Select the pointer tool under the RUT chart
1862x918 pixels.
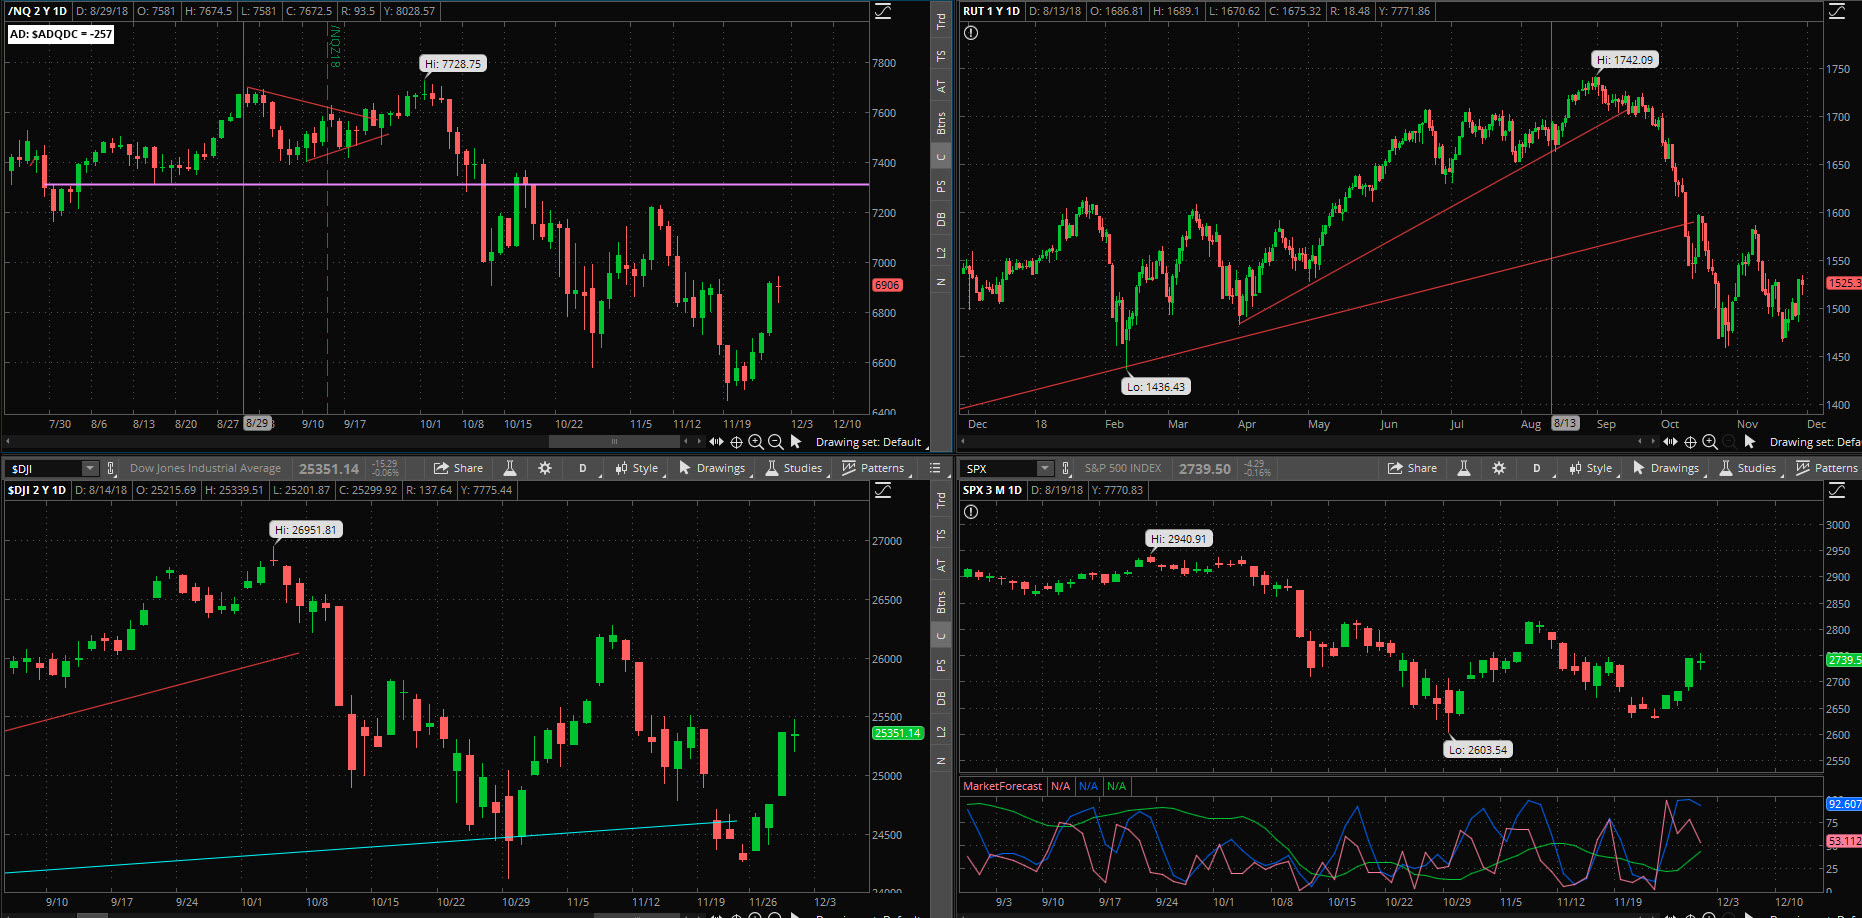coord(1750,441)
